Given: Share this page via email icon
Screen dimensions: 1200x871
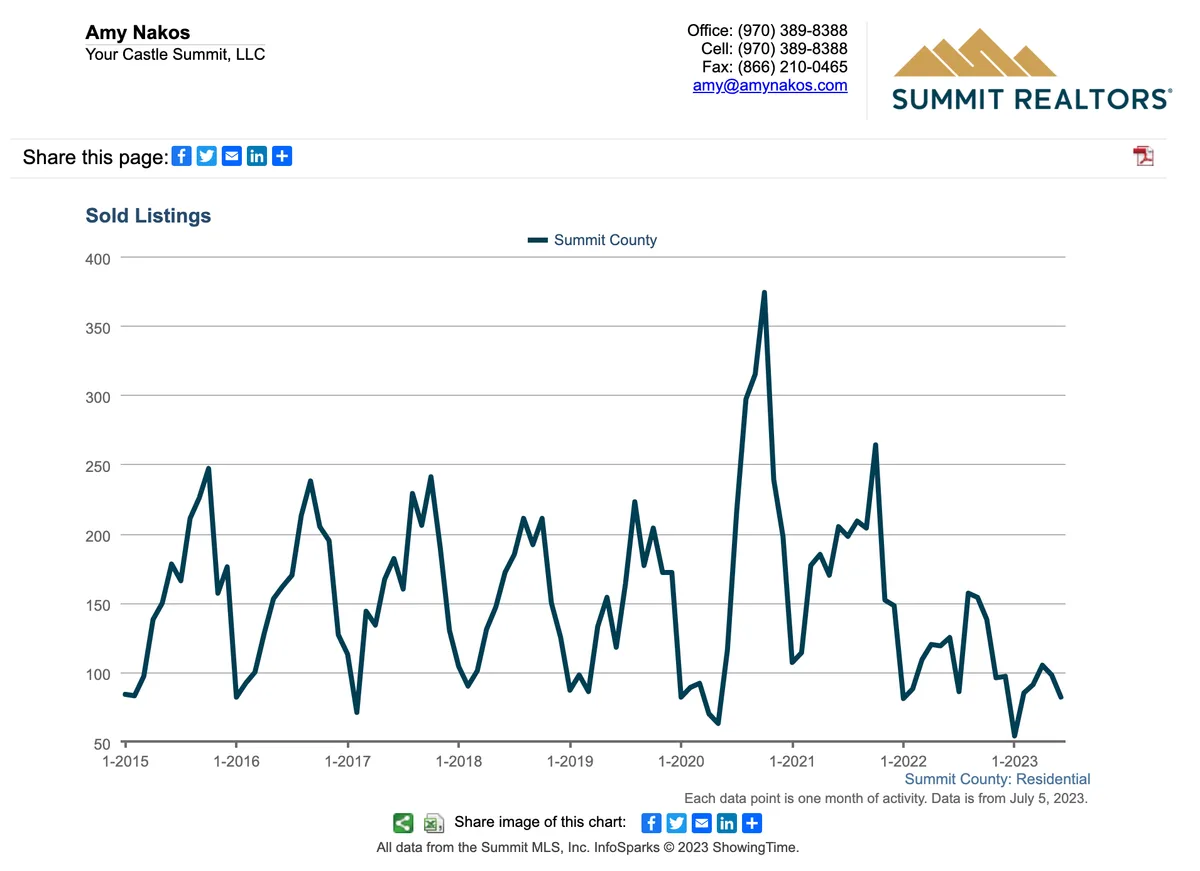Looking at the screenshot, I should [232, 156].
